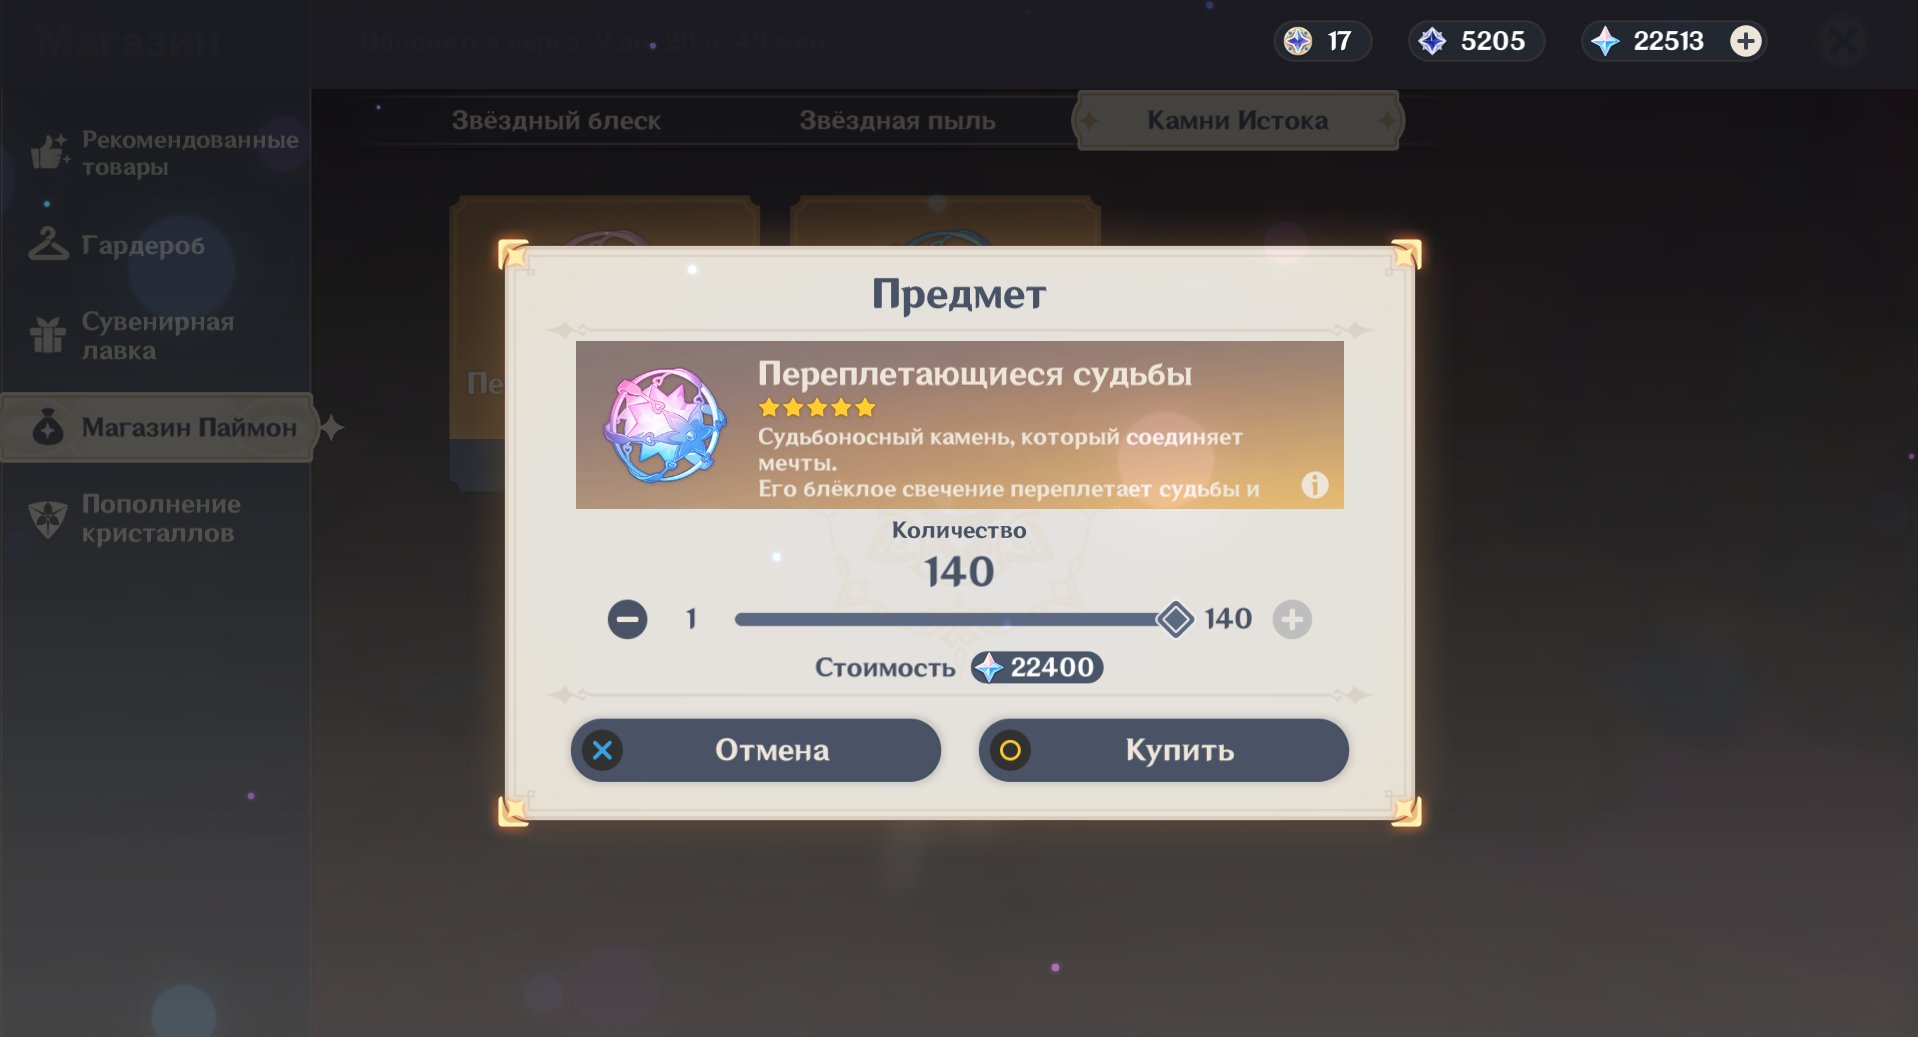Click the quantity slider diamond handle
The width and height of the screenshot is (1918, 1037).
click(x=1175, y=619)
